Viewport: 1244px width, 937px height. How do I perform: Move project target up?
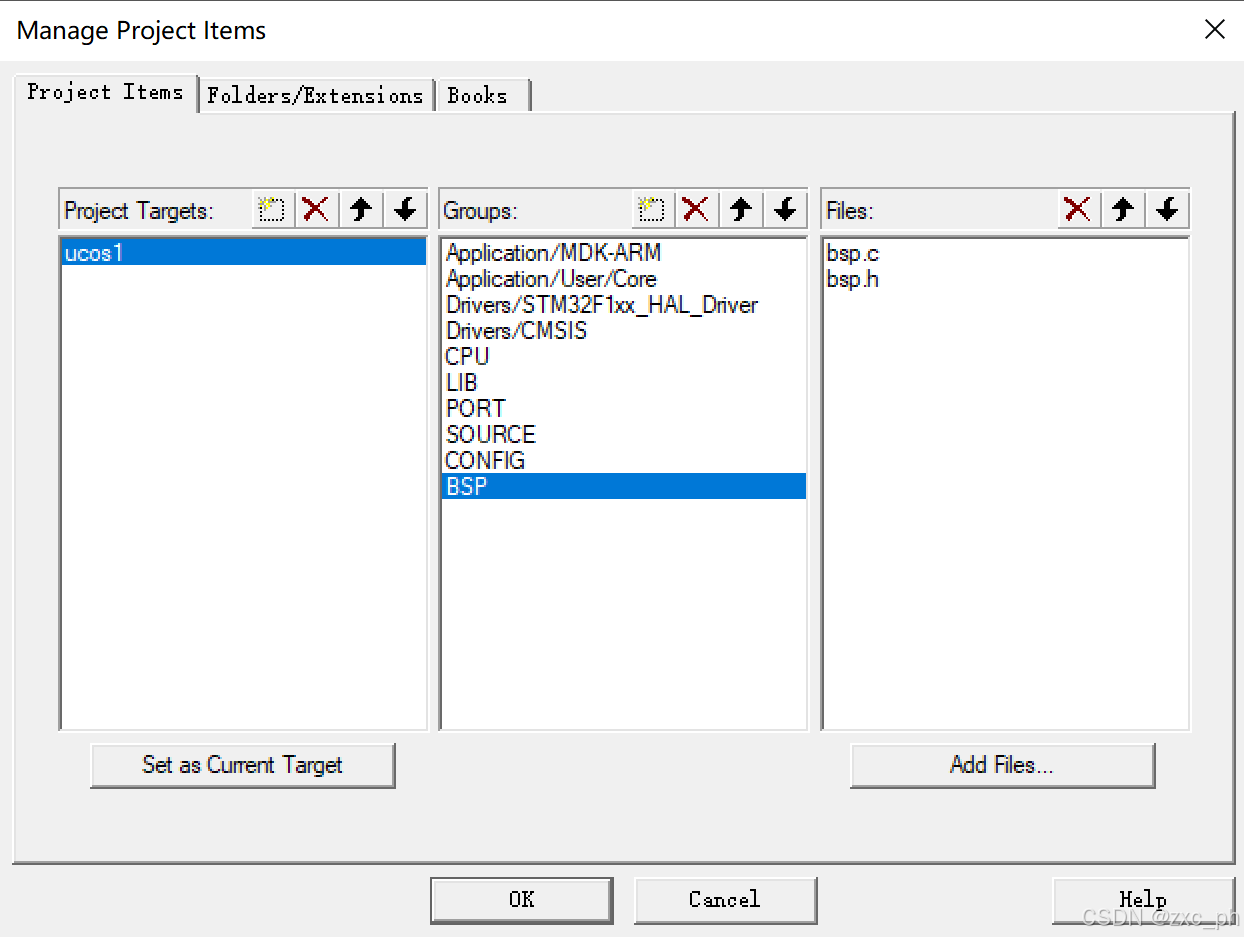(x=361, y=210)
